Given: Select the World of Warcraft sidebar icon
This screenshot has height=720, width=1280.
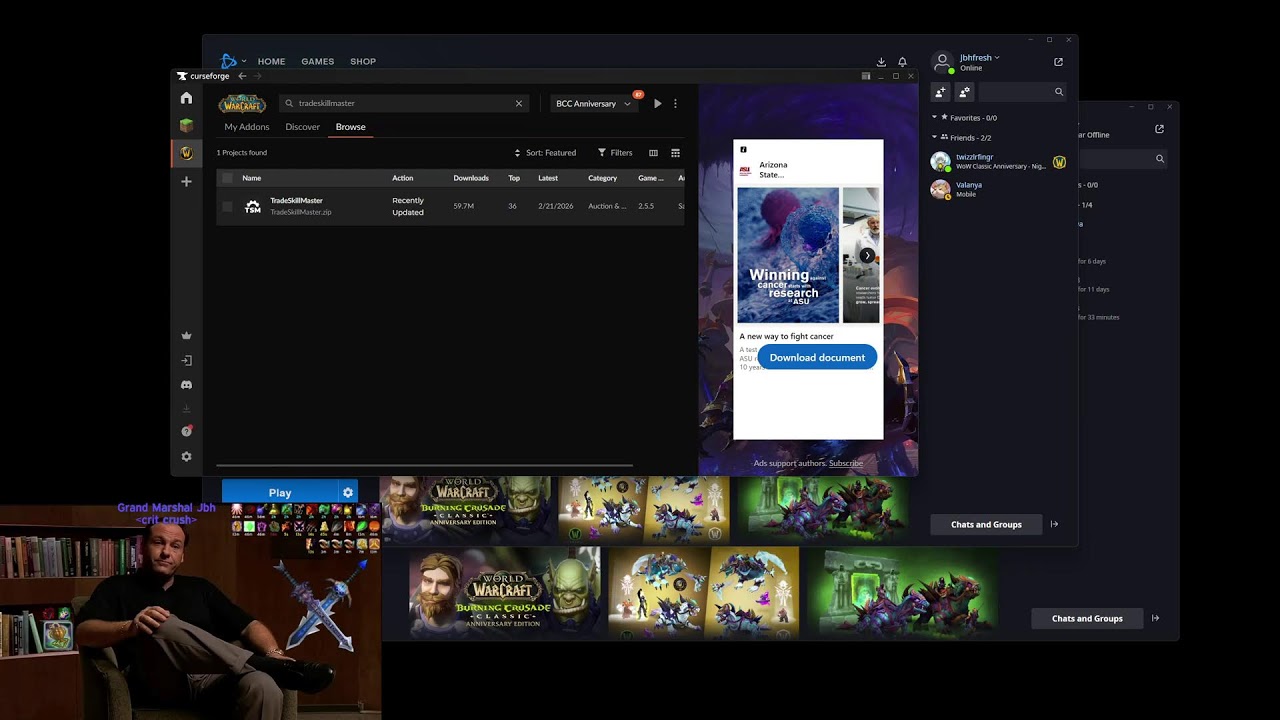Looking at the screenshot, I should click(x=186, y=153).
